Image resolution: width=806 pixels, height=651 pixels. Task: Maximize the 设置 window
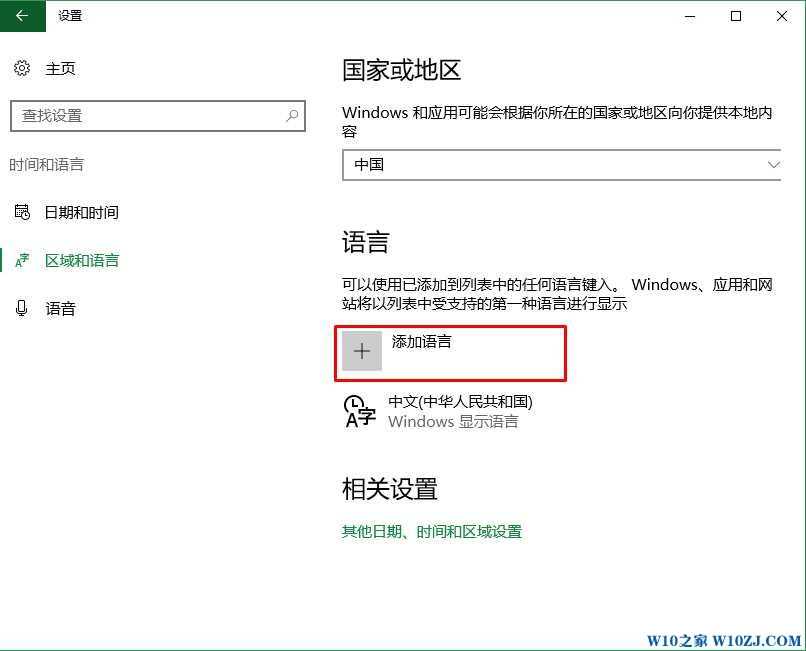736,16
